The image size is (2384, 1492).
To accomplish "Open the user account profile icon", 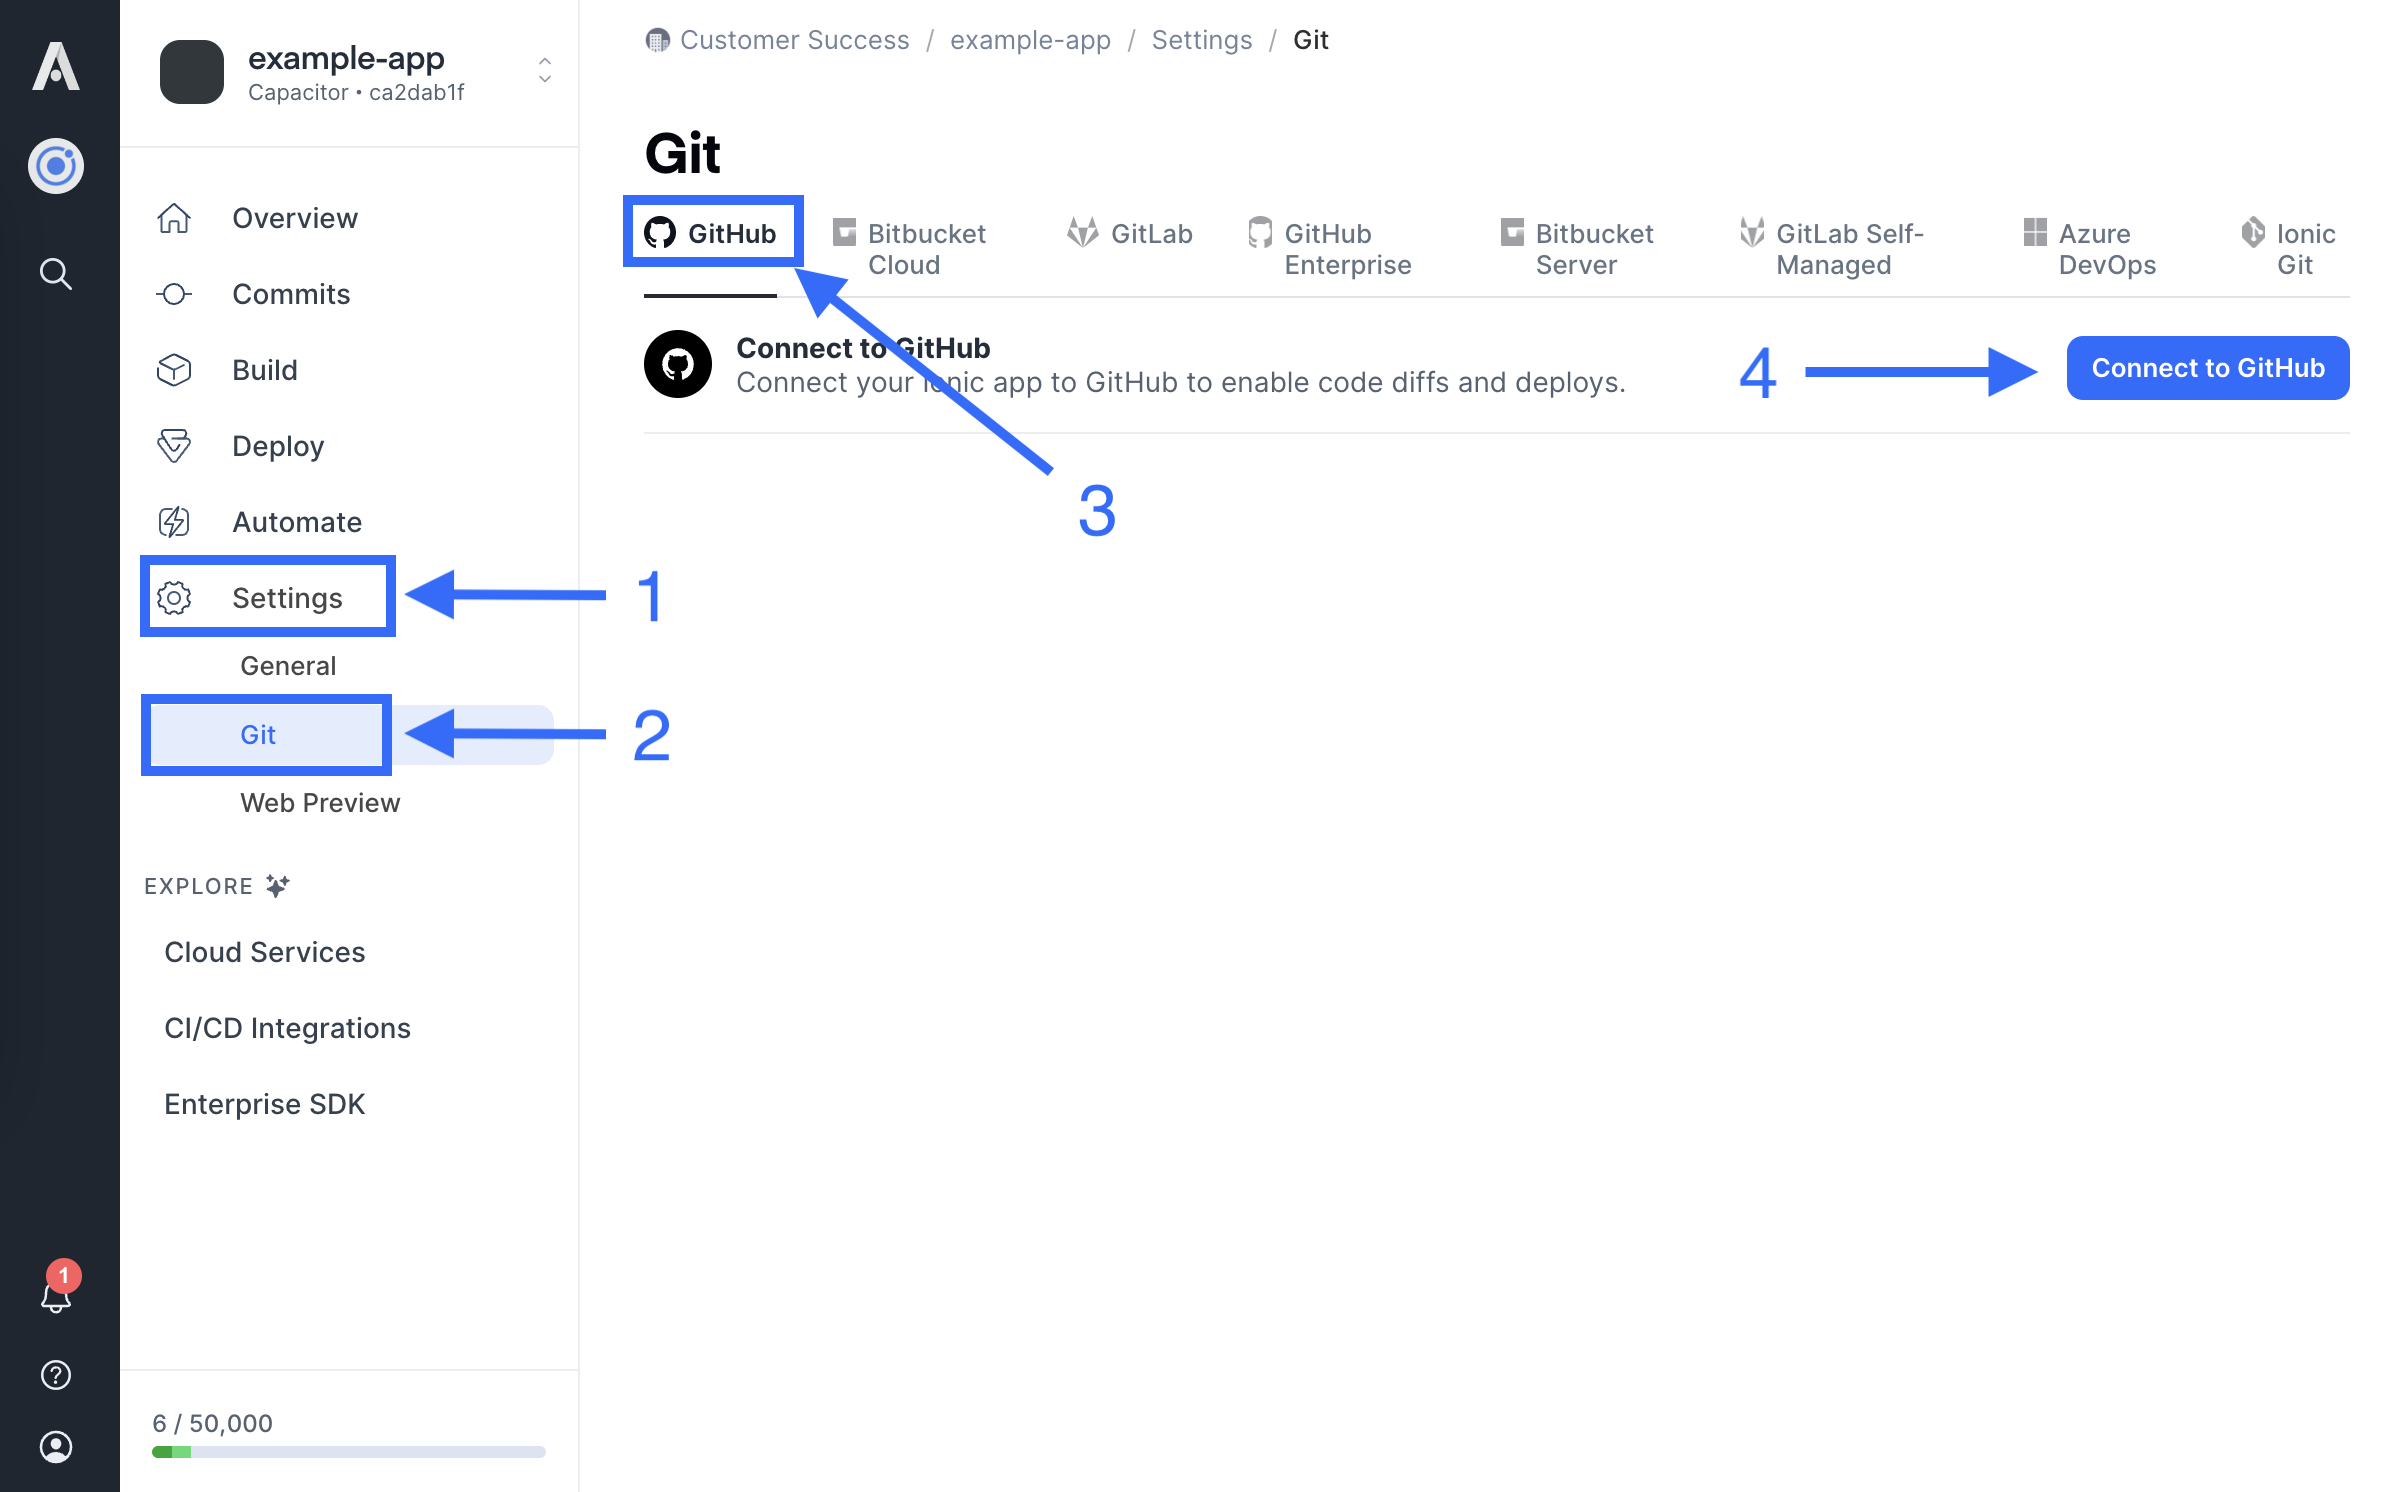I will click(x=56, y=1447).
